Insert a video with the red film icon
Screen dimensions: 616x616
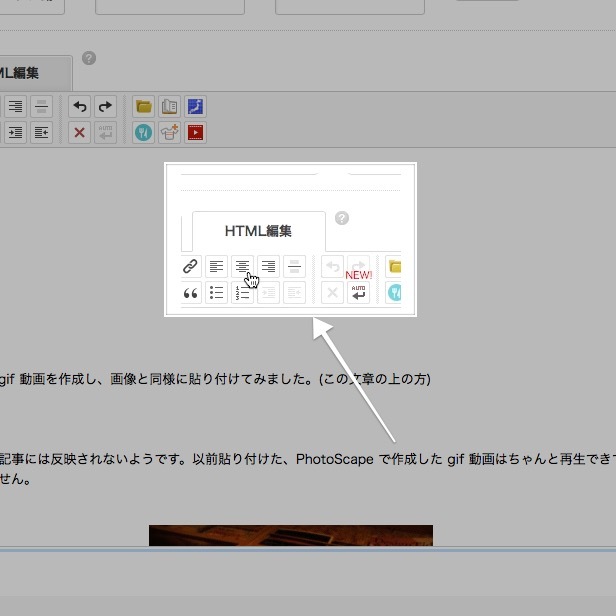pos(195,132)
